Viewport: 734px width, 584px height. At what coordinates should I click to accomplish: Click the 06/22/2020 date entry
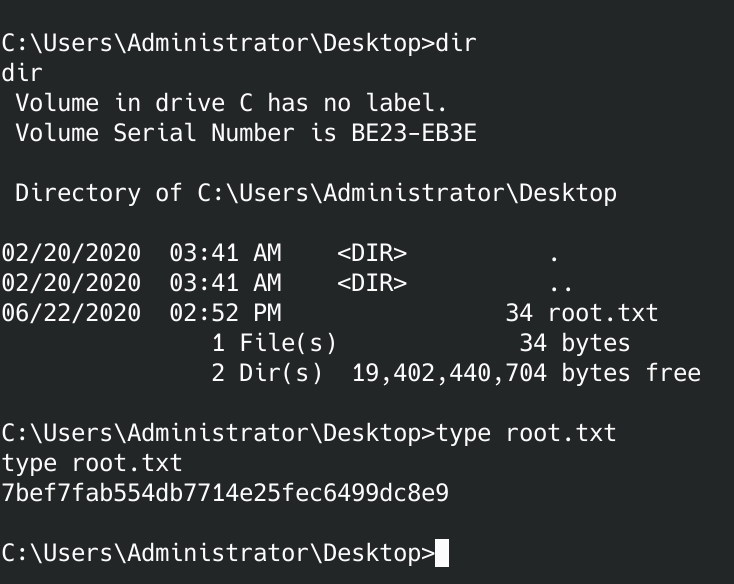(71, 313)
